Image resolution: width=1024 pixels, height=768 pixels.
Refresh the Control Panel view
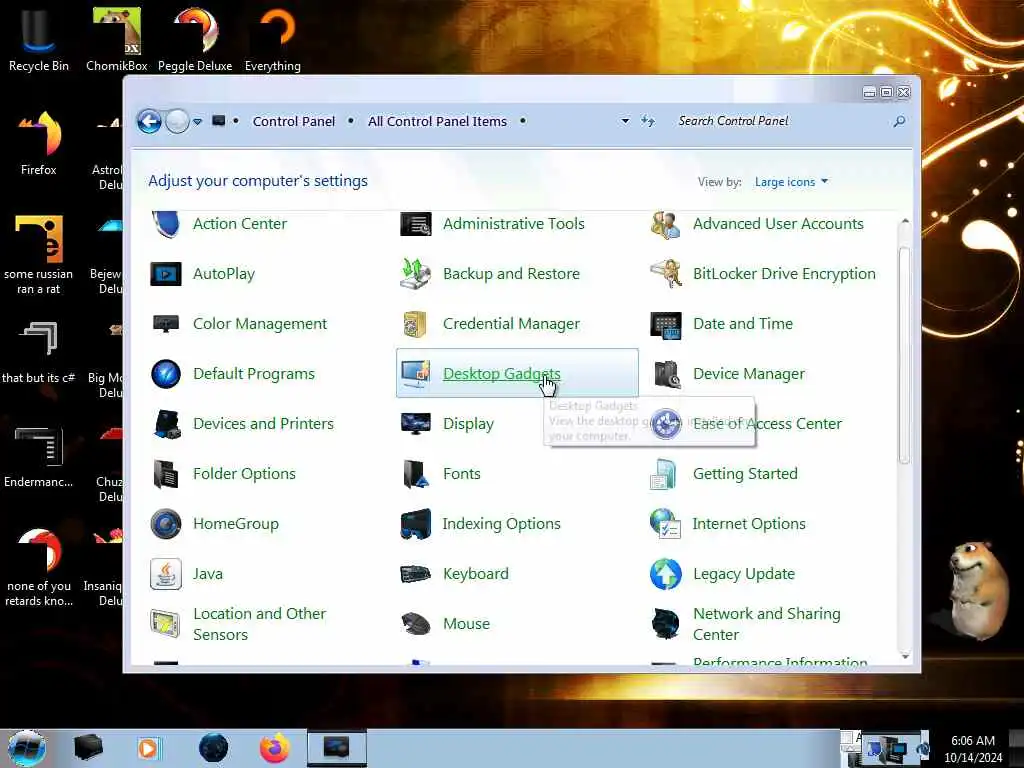pos(647,121)
